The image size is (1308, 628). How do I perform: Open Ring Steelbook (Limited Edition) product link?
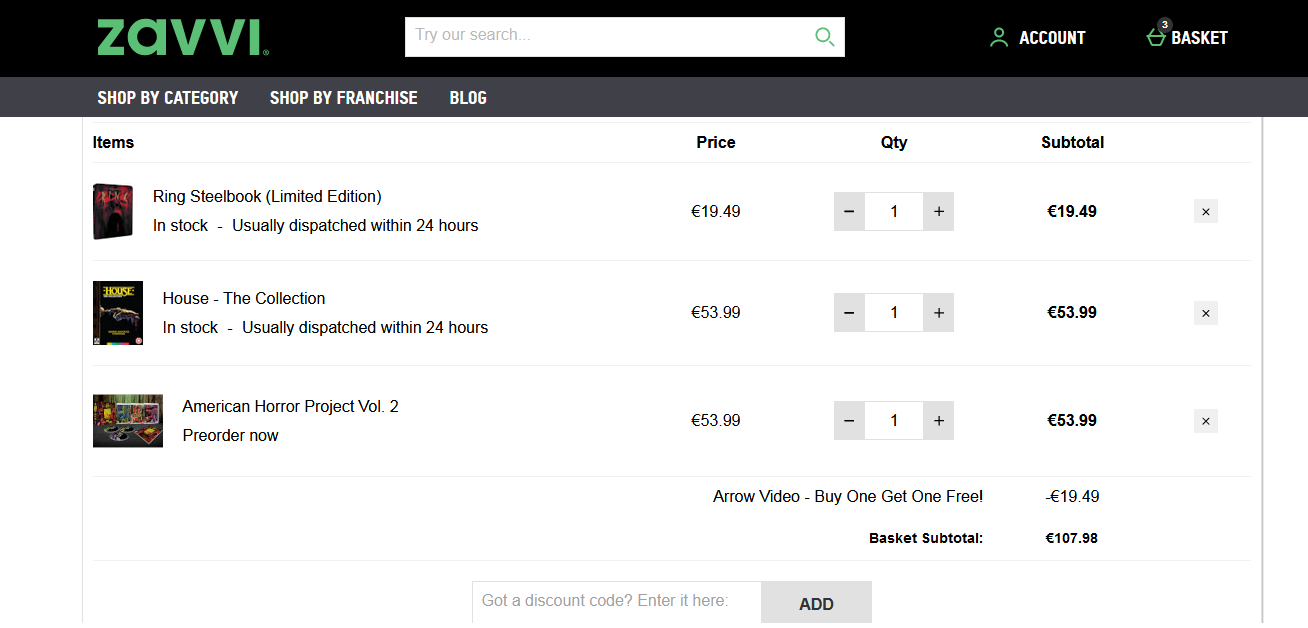(x=267, y=196)
